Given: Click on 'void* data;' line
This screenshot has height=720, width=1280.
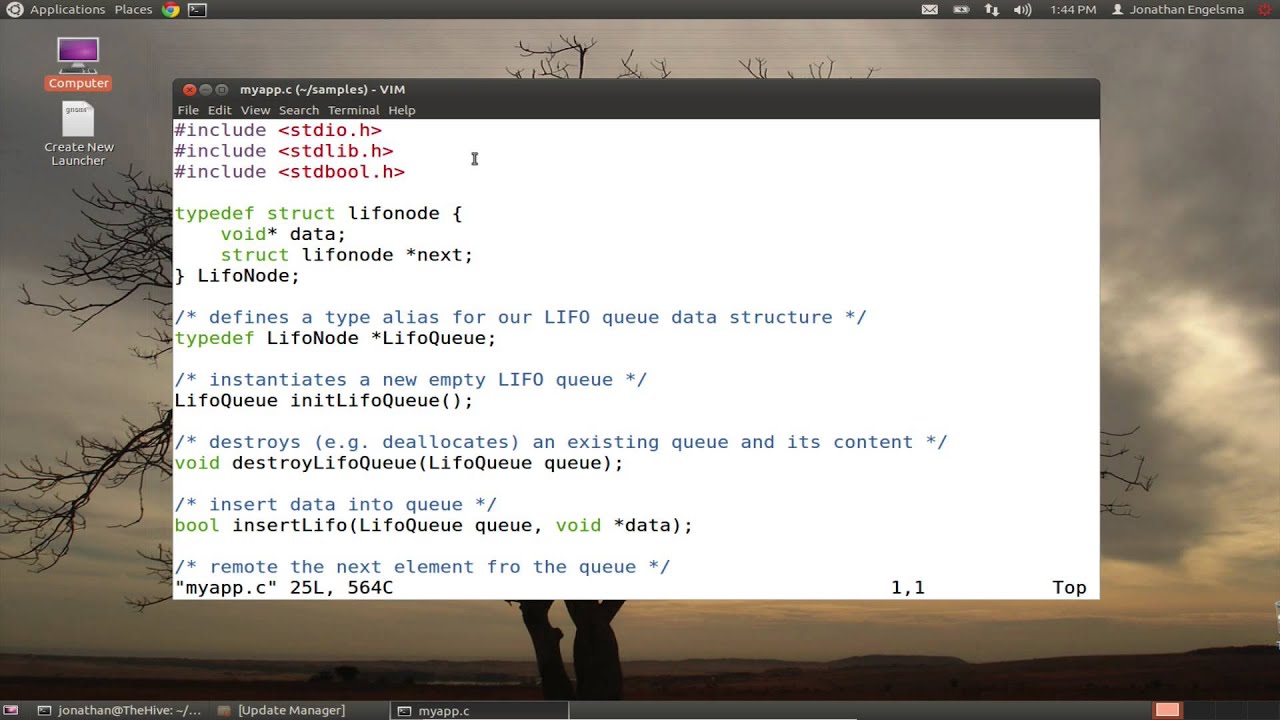Looking at the screenshot, I should 283,234.
